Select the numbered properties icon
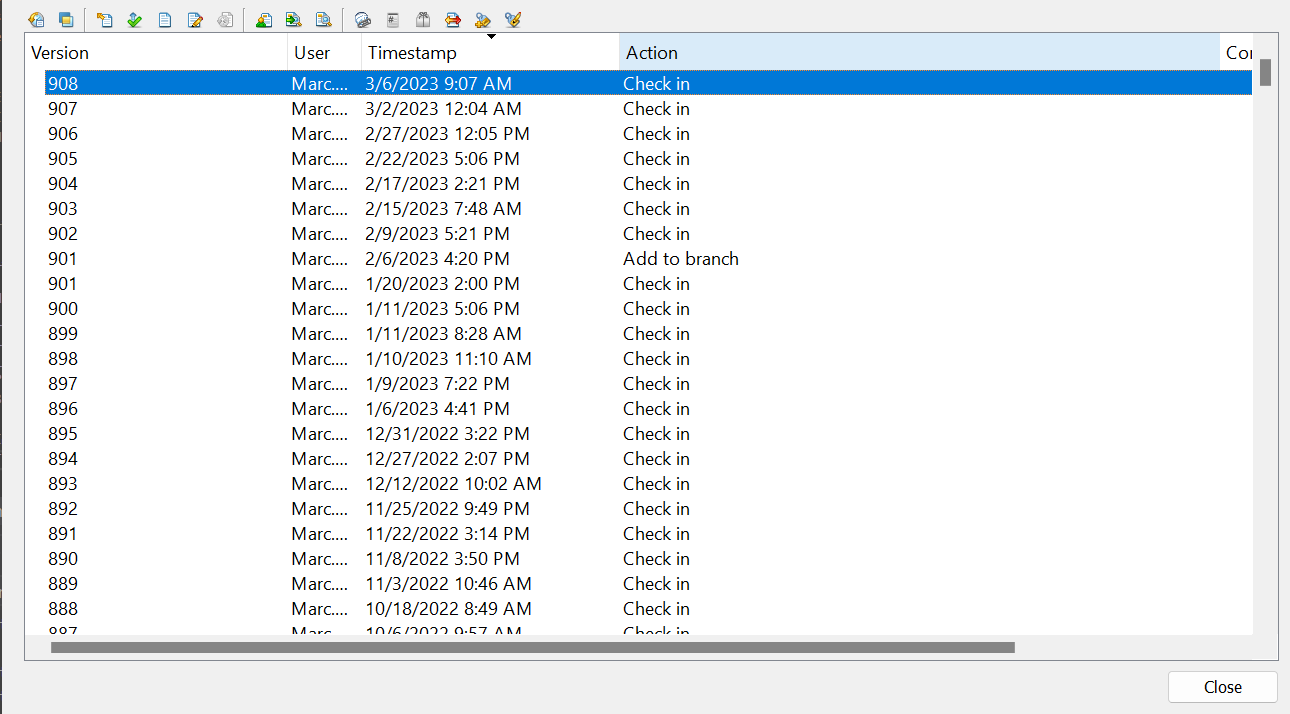1290x714 pixels. click(392, 19)
